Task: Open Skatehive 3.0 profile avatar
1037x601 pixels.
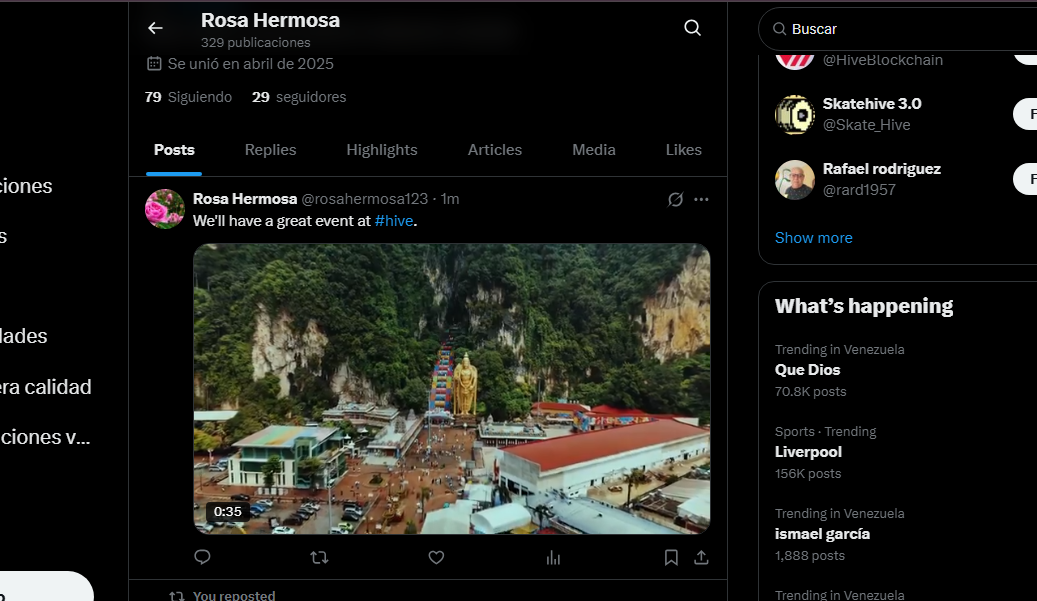Action: (x=795, y=114)
